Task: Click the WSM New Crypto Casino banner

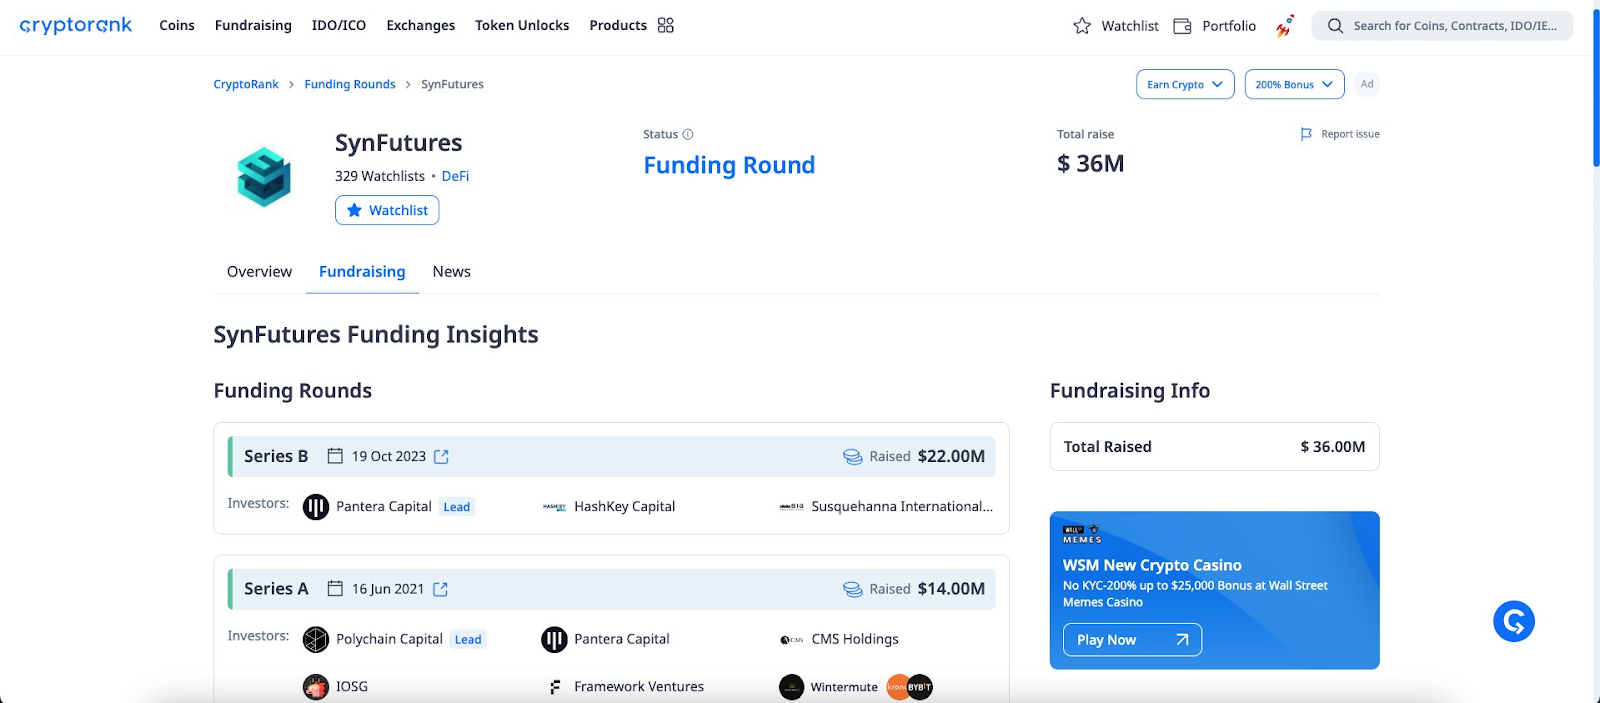Action: click(1215, 590)
